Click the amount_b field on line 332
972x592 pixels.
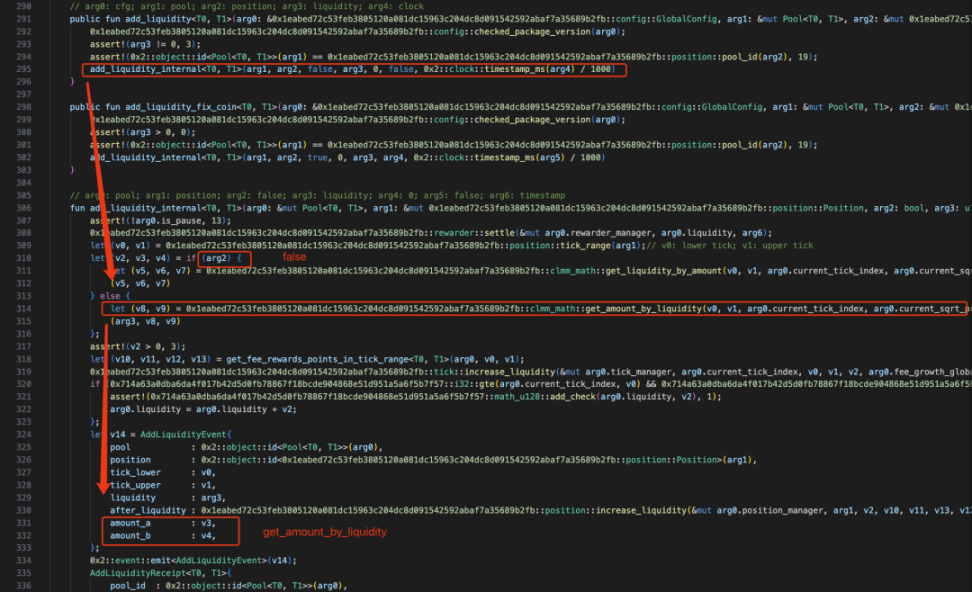tap(130, 536)
